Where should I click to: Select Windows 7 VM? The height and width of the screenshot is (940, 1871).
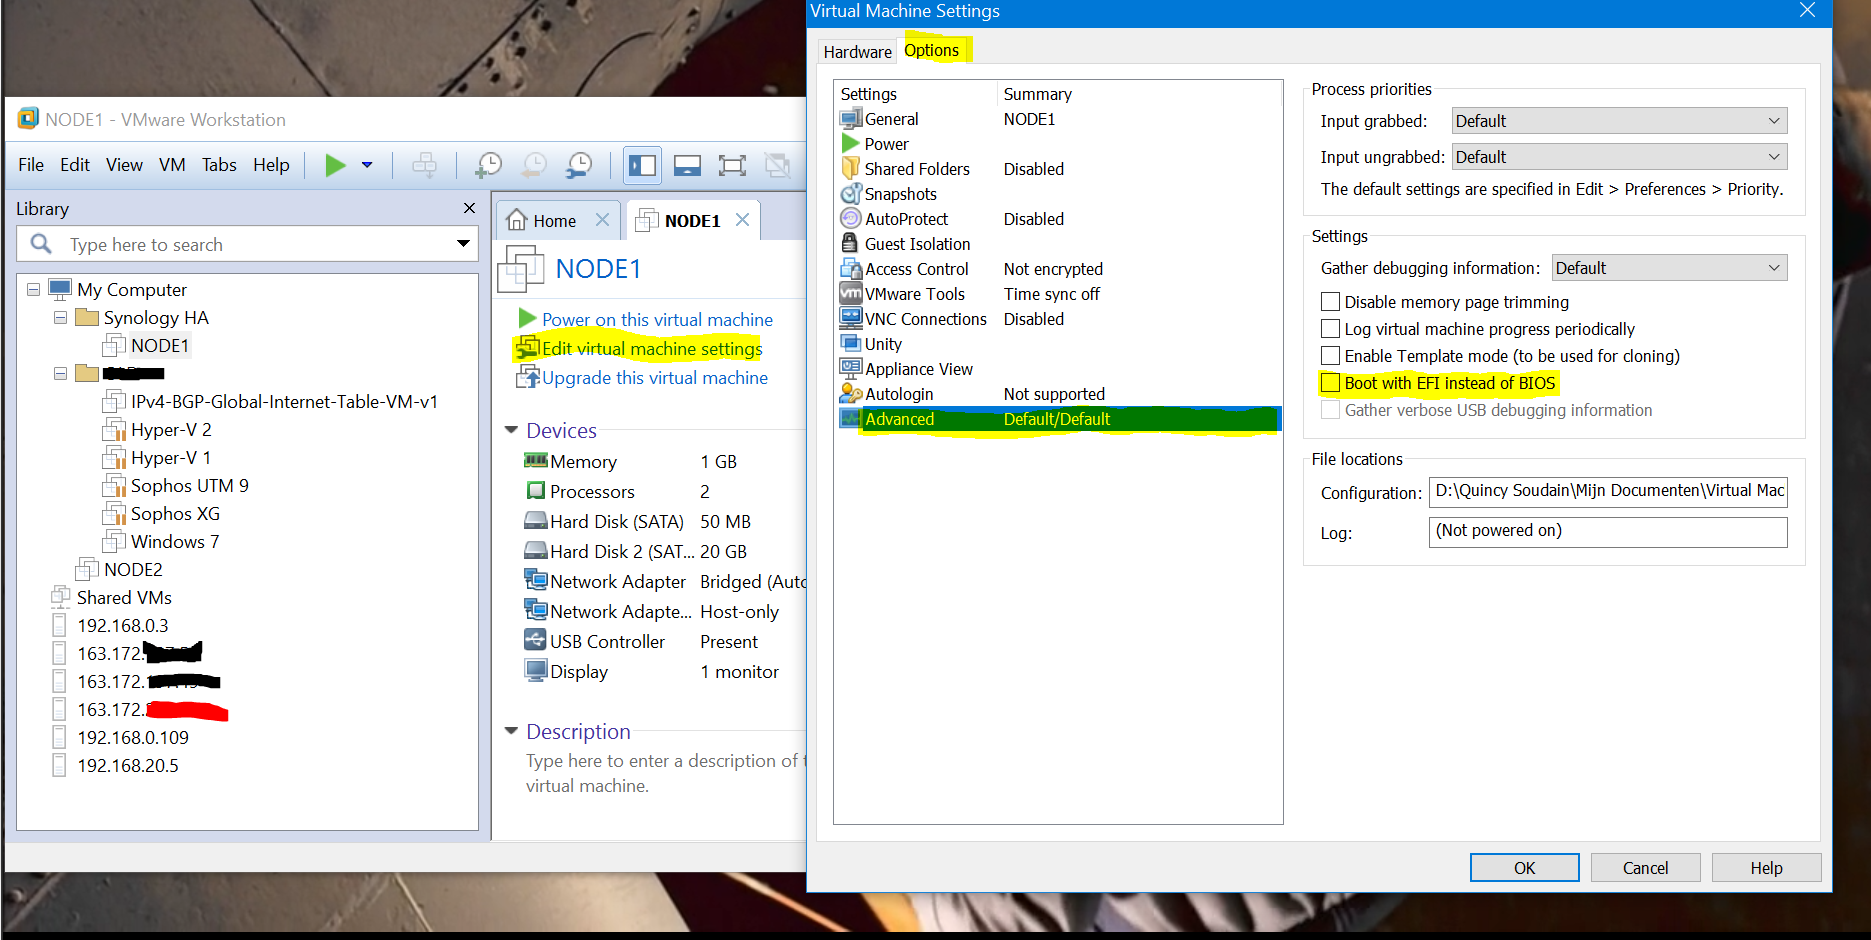tap(174, 542)
